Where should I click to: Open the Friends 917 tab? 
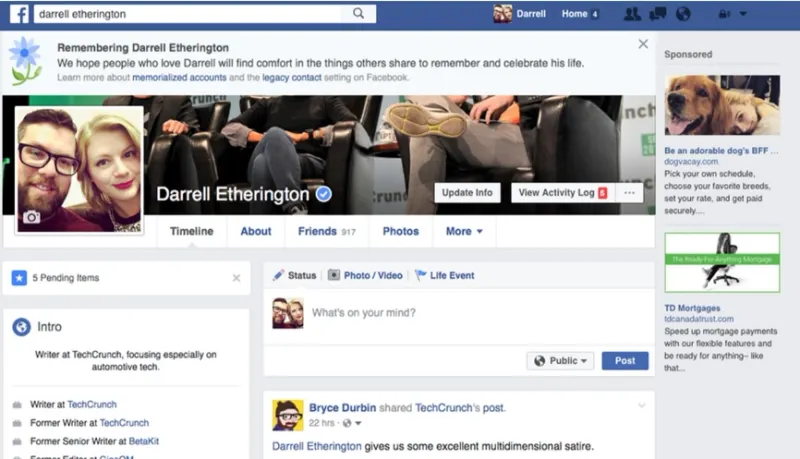327,232
